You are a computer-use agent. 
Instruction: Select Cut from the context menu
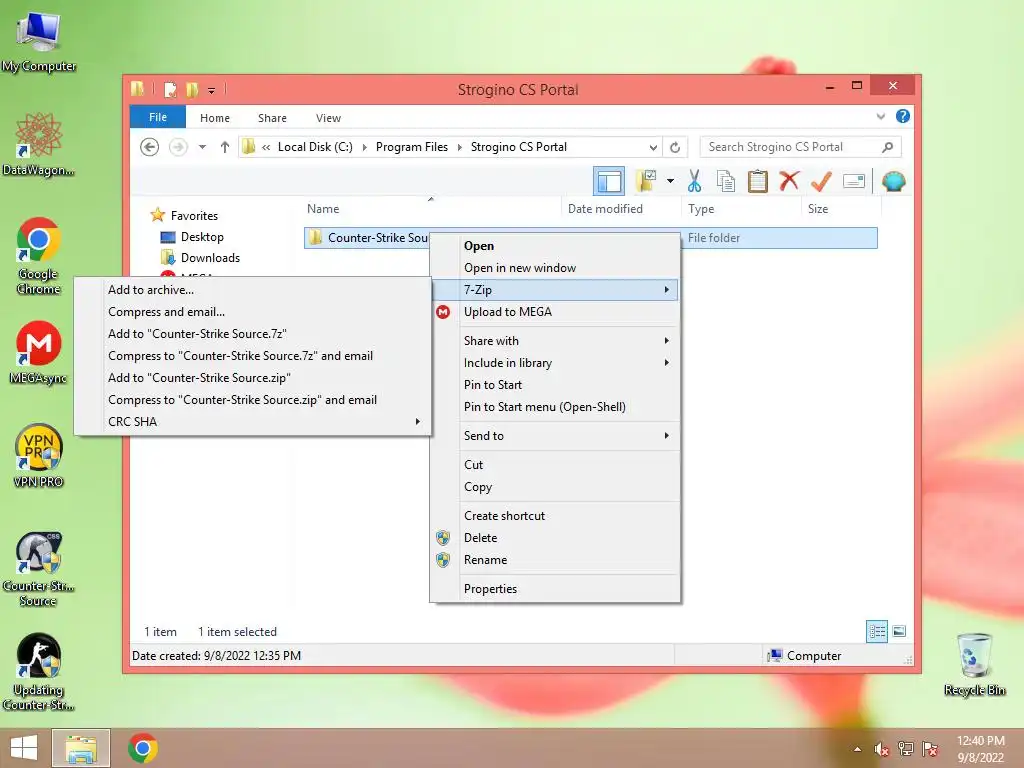554,464
